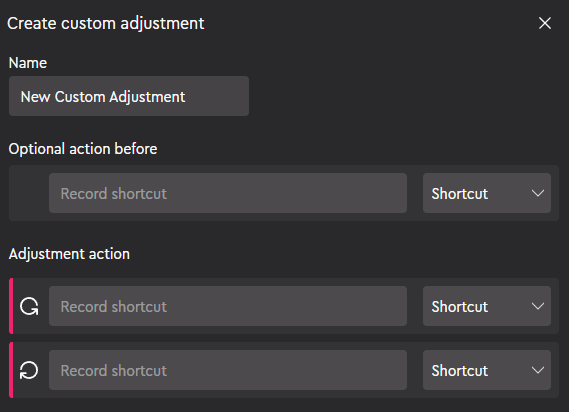Close the Create custom adjustment dialog

tap(545, 23)
